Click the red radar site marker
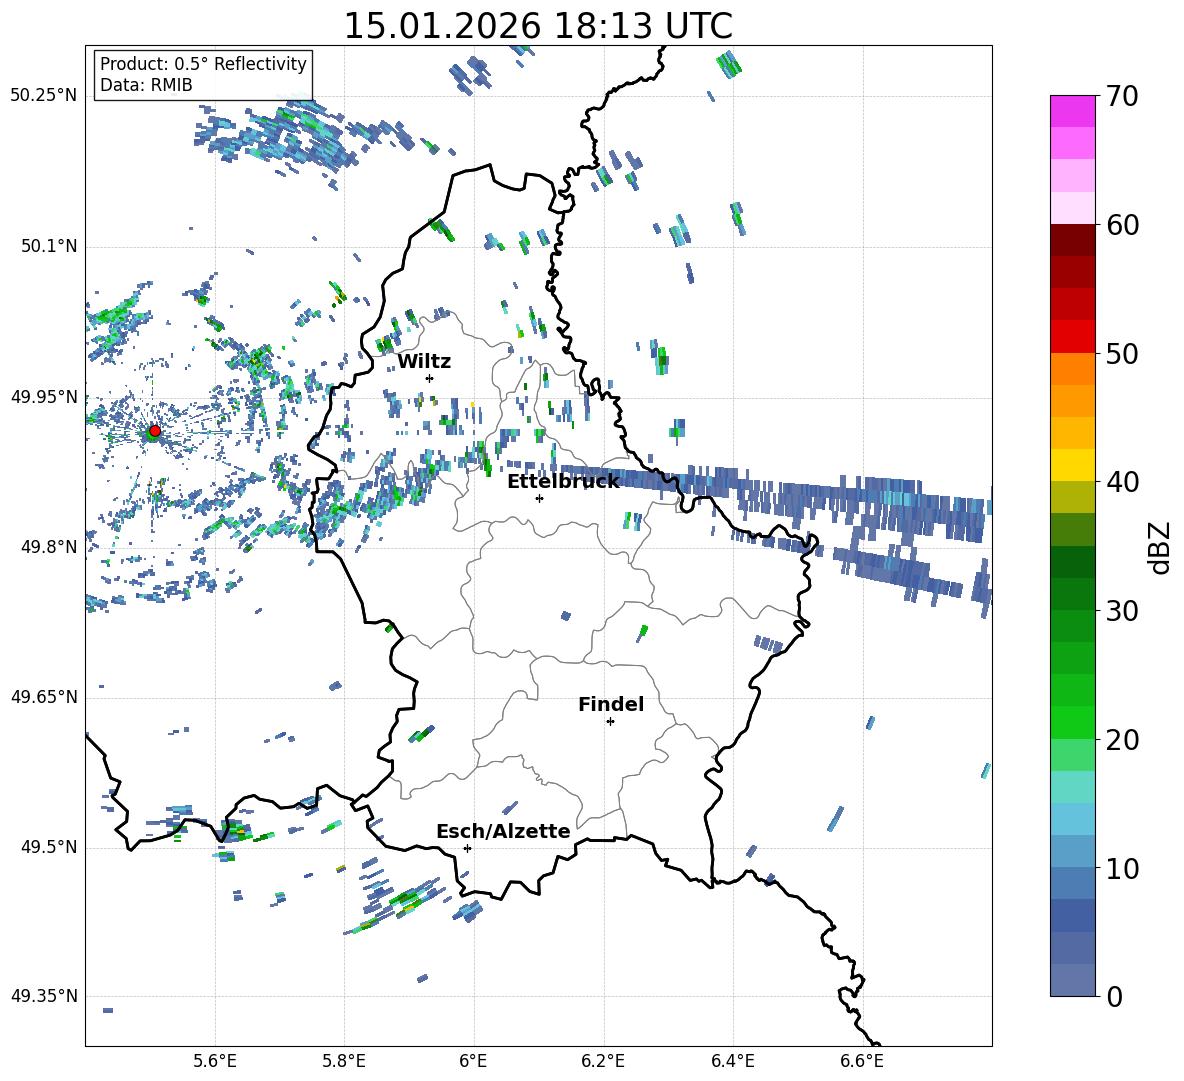The image size is (1184, 1081). (x=155, y=430)
